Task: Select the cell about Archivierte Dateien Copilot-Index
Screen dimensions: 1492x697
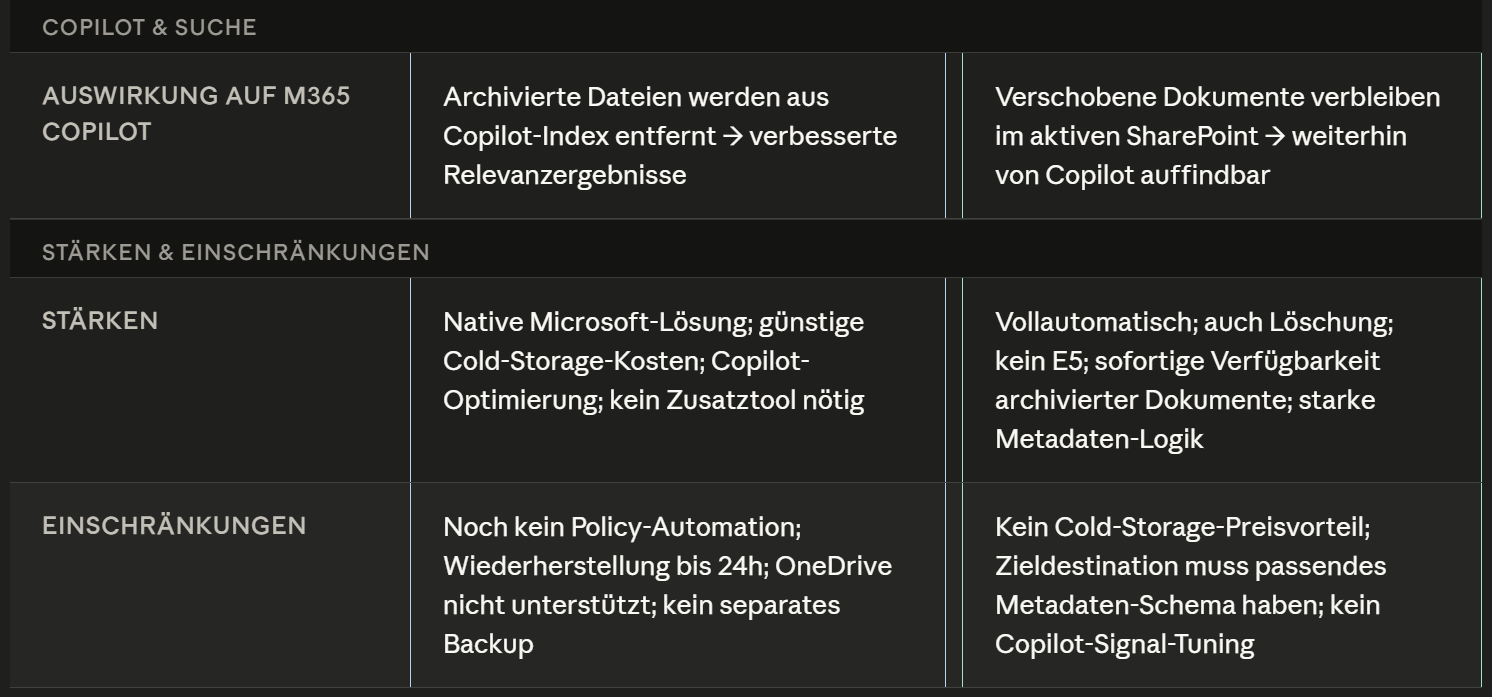Action: [x=677, y=135]
